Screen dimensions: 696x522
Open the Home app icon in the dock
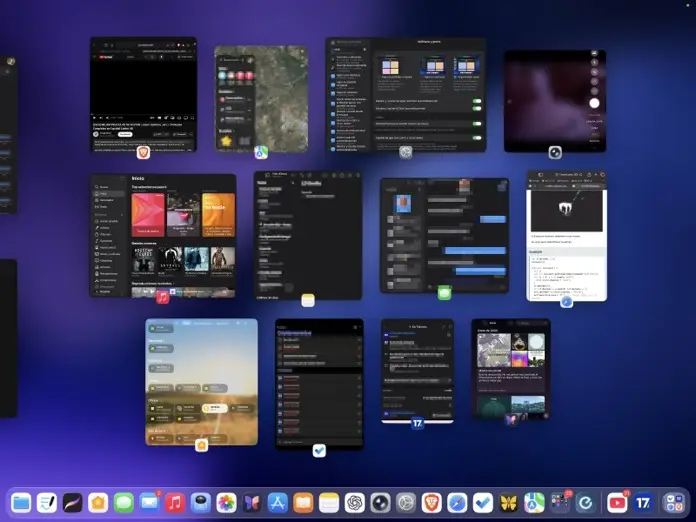pyautogui.click(x=98, y=503)
